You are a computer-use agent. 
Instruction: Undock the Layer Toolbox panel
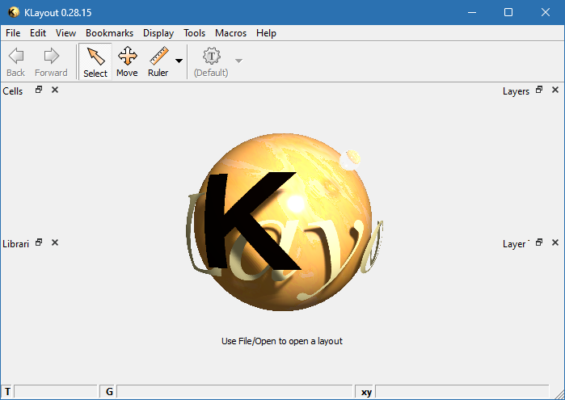[x=539, y=243]
